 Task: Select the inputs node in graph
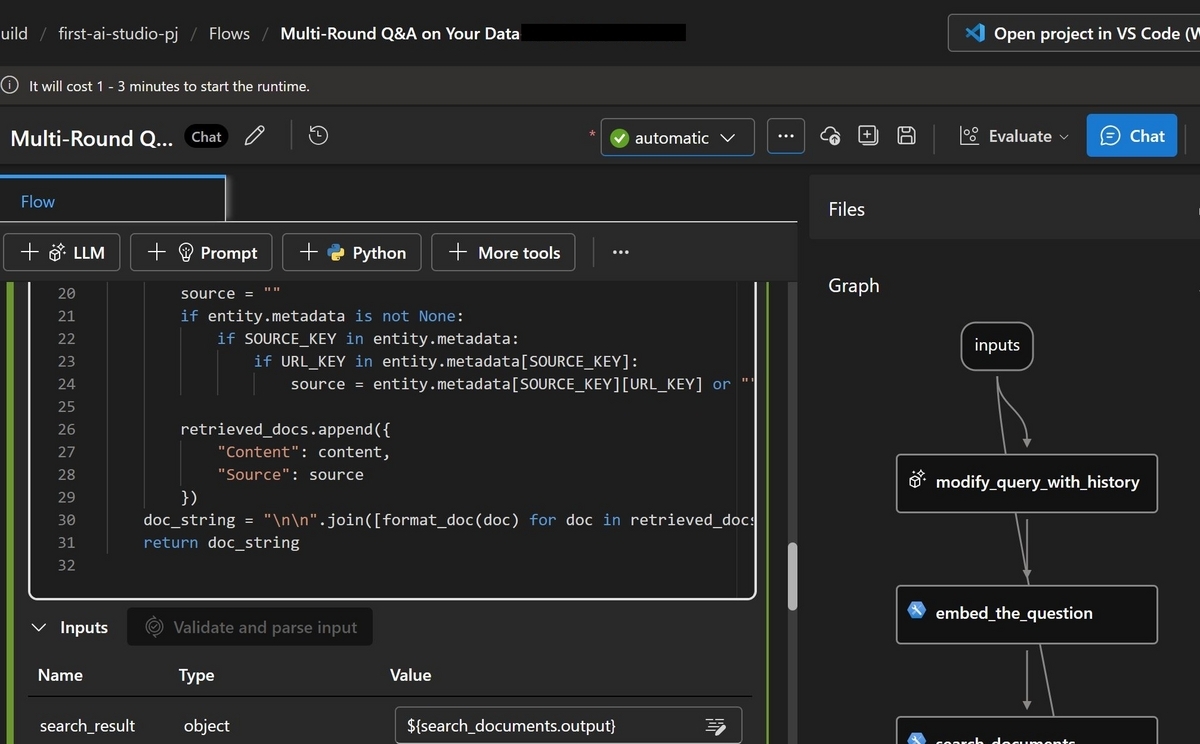tap(997, 345)
